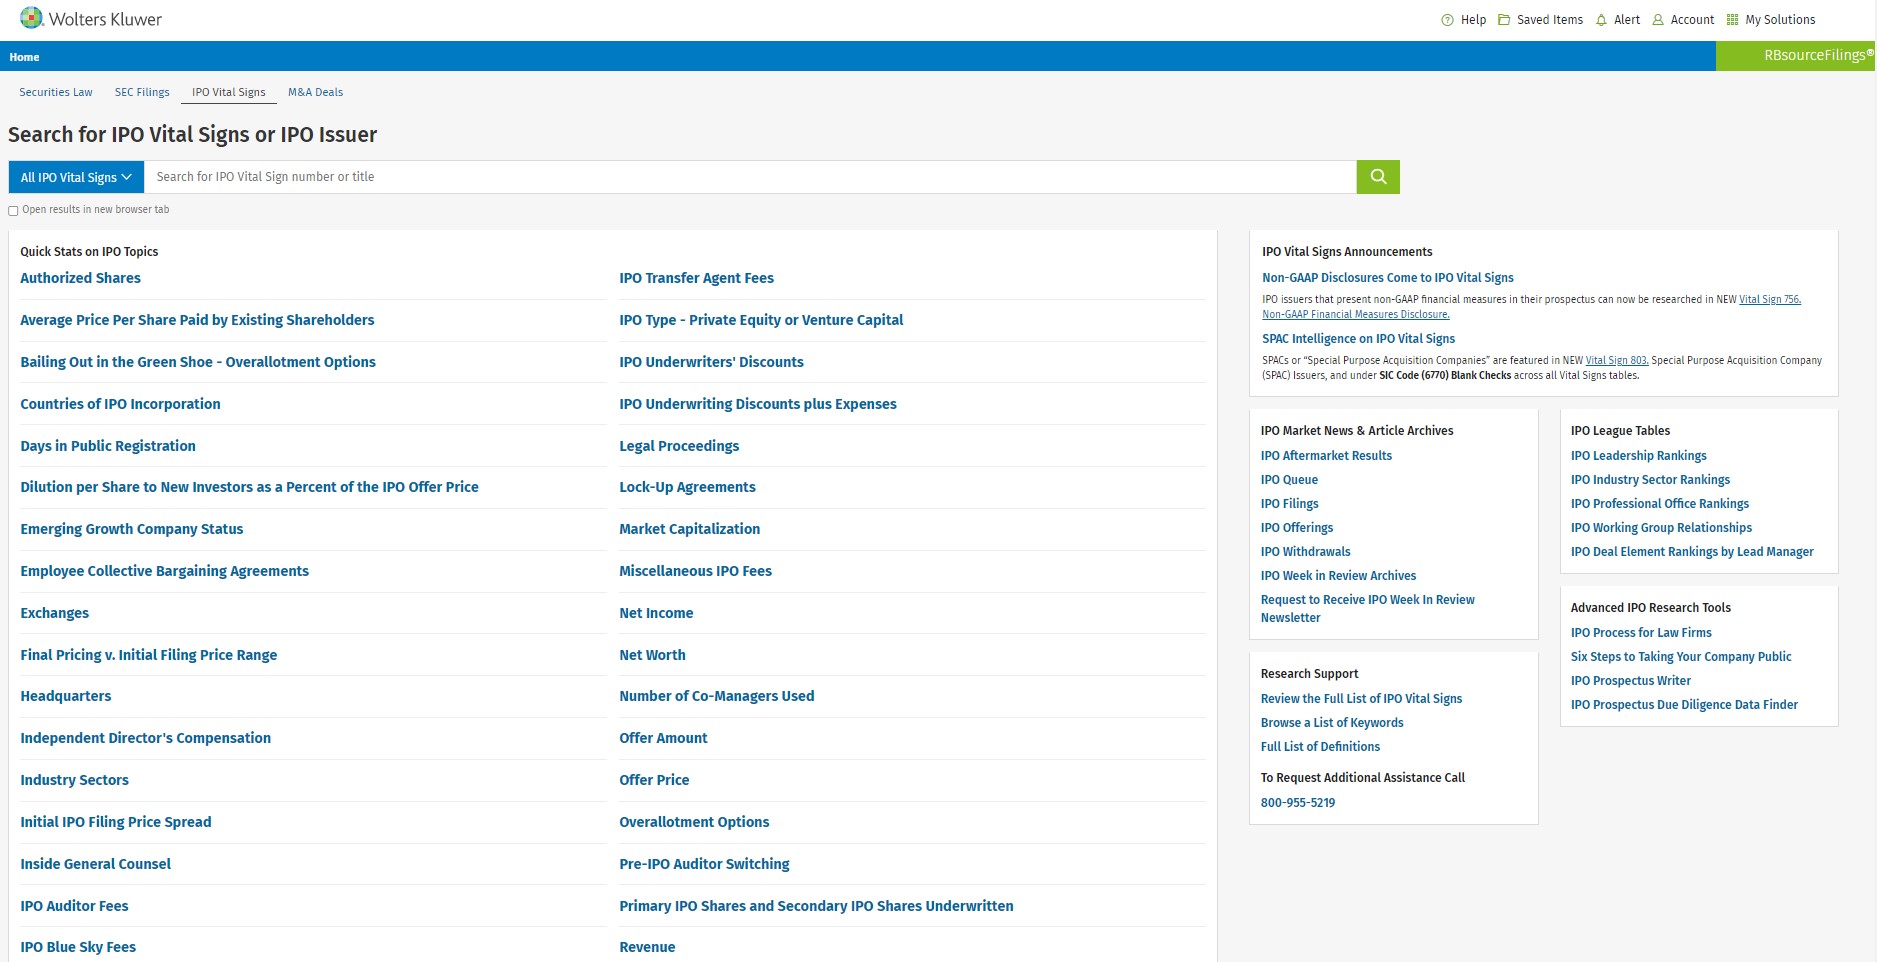The width and height of the screenshot is (1877, 962).
Task: Enable Open results in new browser tab
Action: (x=13, y=211)
